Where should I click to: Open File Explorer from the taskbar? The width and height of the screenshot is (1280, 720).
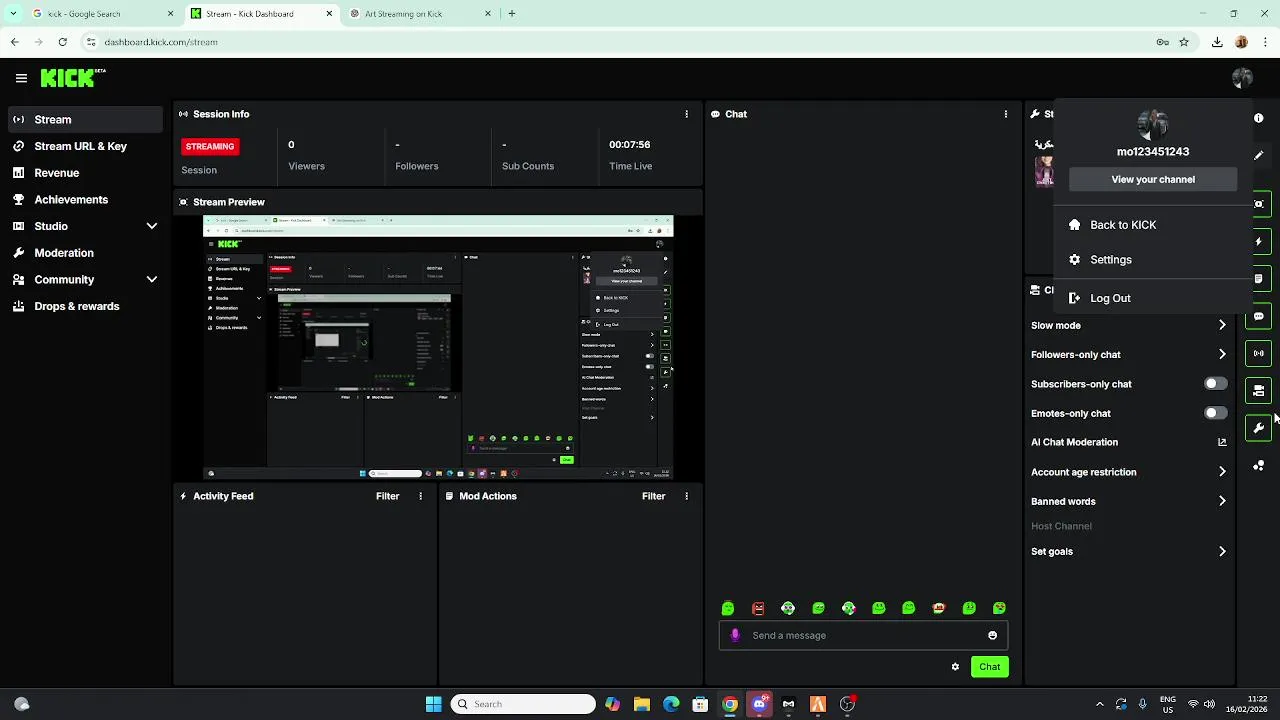[641, 704]
